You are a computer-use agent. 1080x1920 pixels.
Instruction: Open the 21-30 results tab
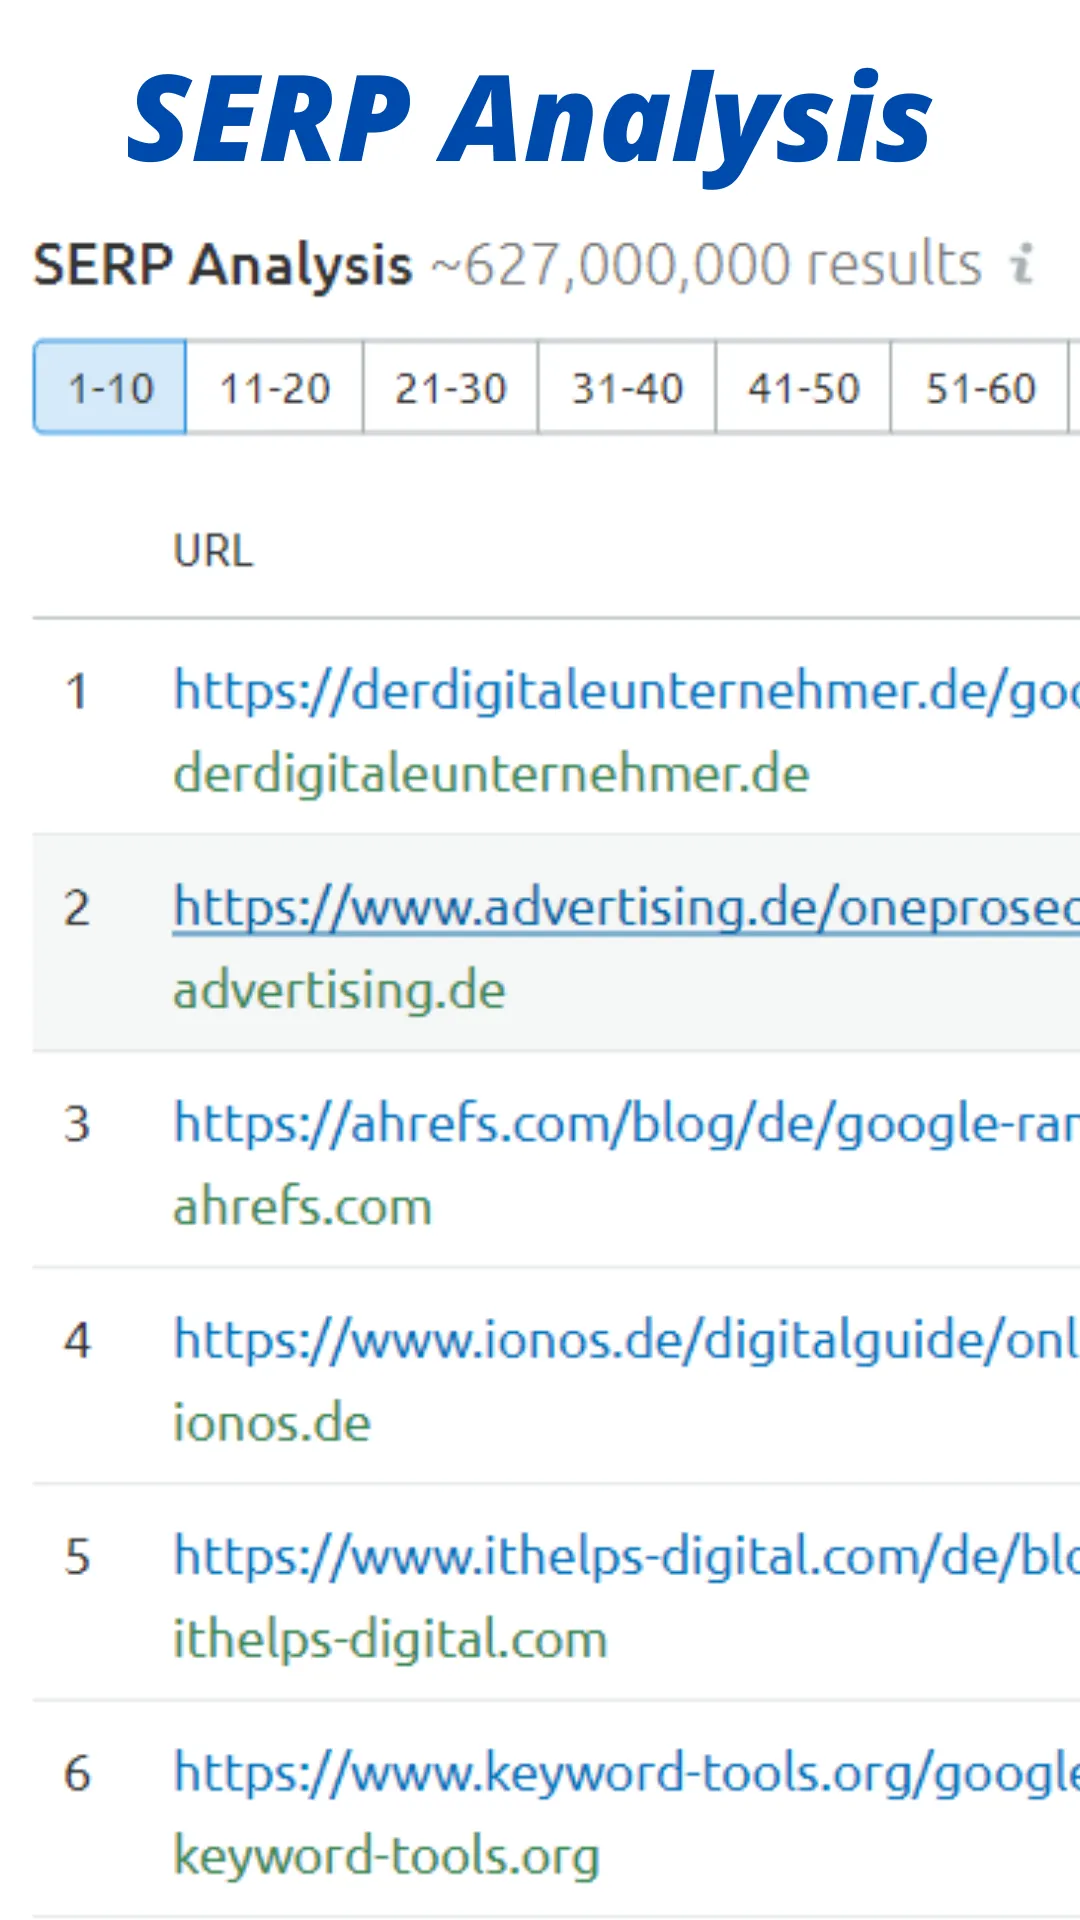click(x=451, y=388)
